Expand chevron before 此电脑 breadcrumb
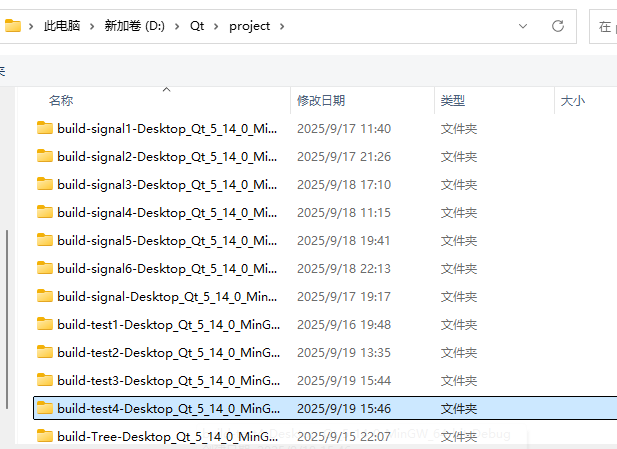617x449 pixels. tap(31, 26)
